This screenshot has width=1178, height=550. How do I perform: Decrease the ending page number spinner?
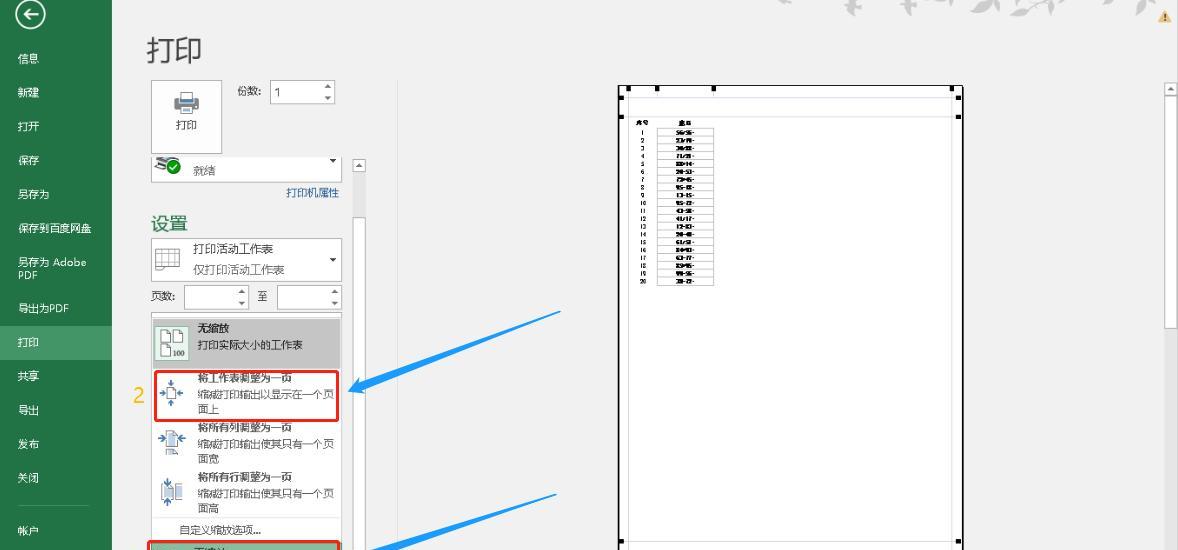pyautogui.click(x=335, y=303)
